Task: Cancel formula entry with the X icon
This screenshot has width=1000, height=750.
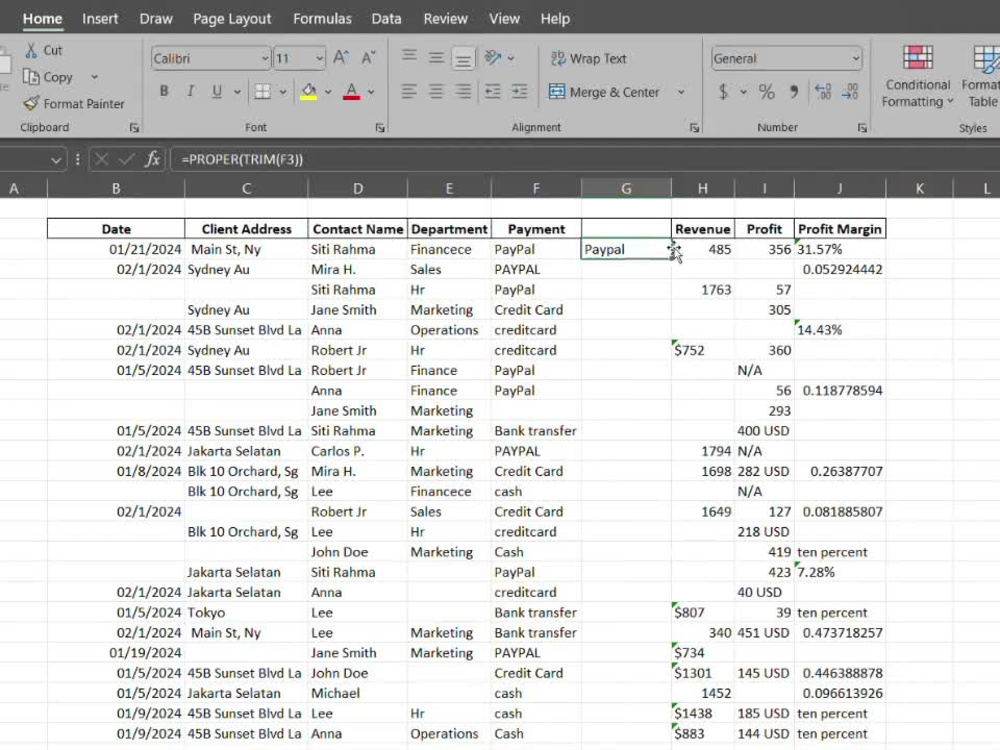Action: (101, 159)
